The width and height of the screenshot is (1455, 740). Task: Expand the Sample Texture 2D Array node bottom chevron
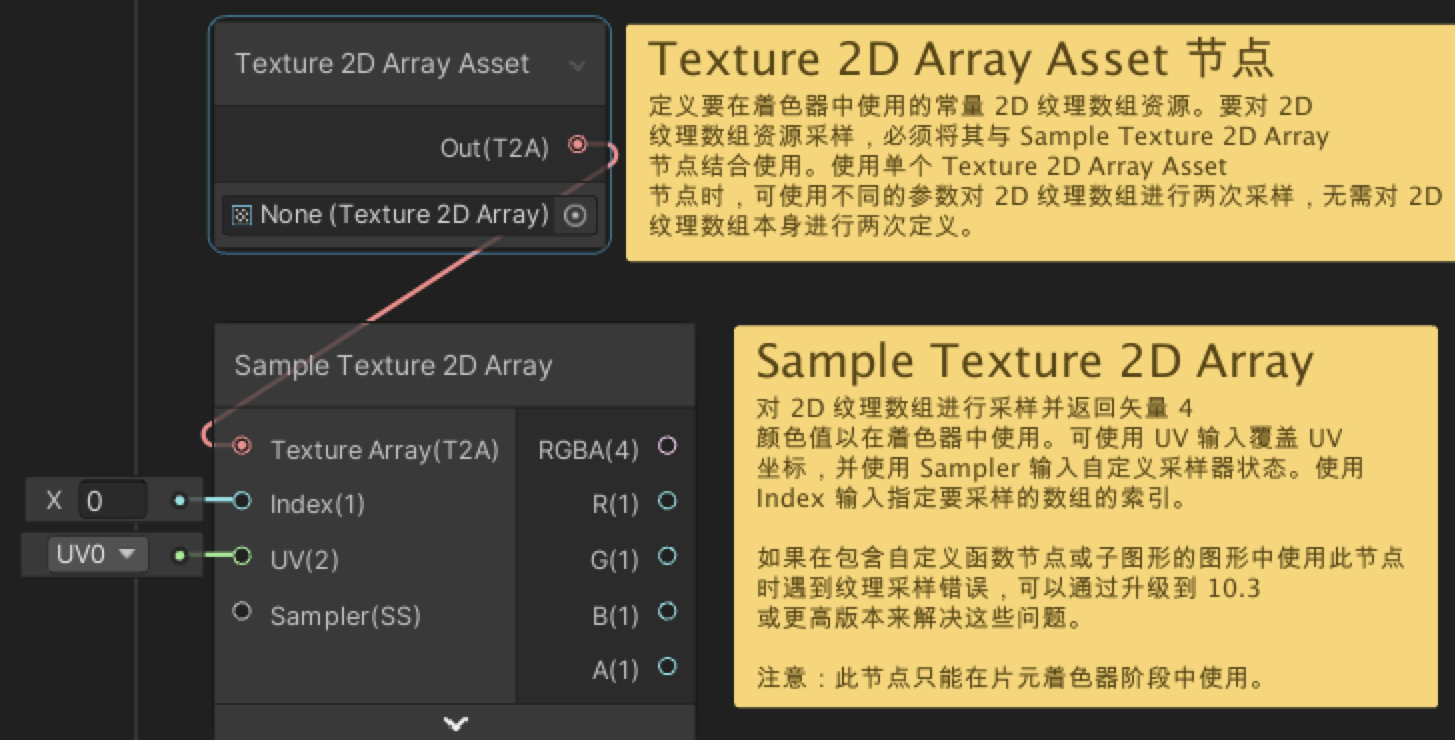click(x=455, y=723)
